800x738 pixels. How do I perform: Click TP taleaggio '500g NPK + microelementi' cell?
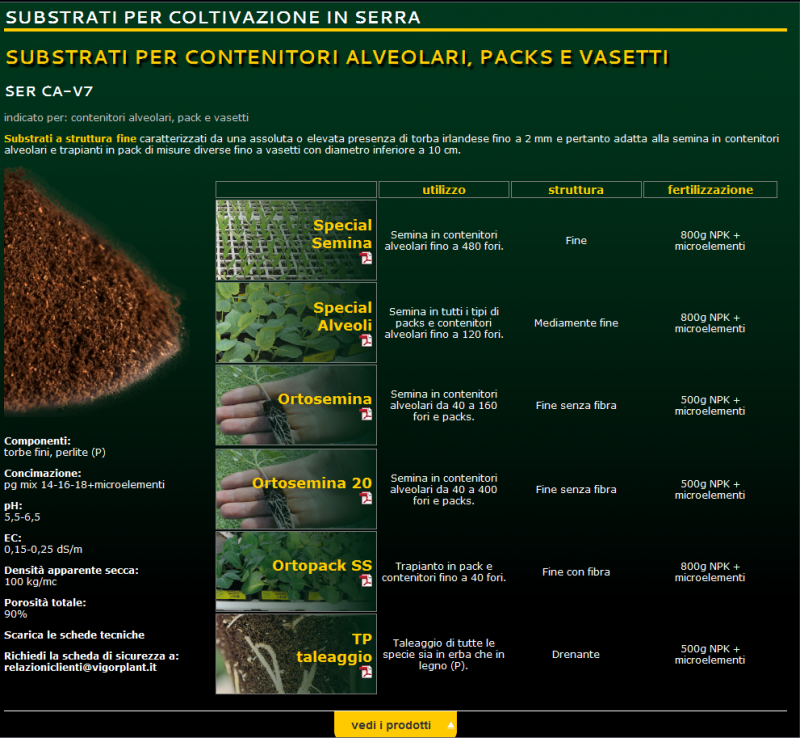(x=710, y=654)
